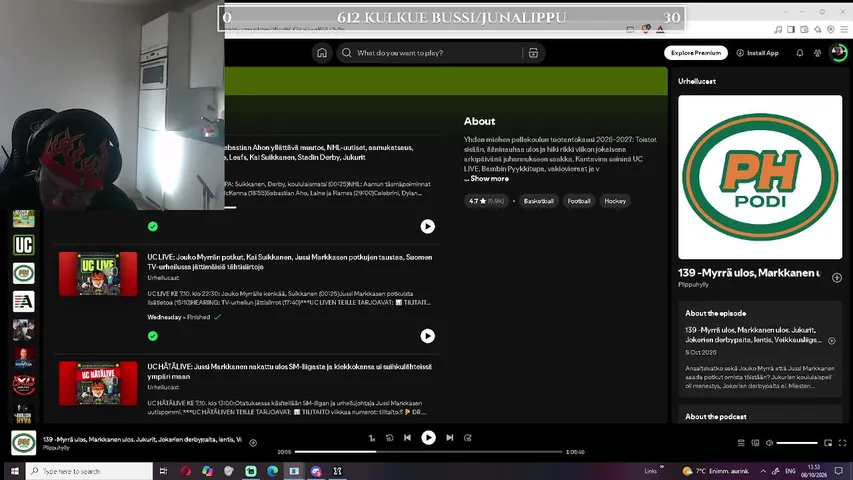The width and height of the screenshot is (853, 480).
Task: Select the Hockey category chip
Action: point(615,201)
